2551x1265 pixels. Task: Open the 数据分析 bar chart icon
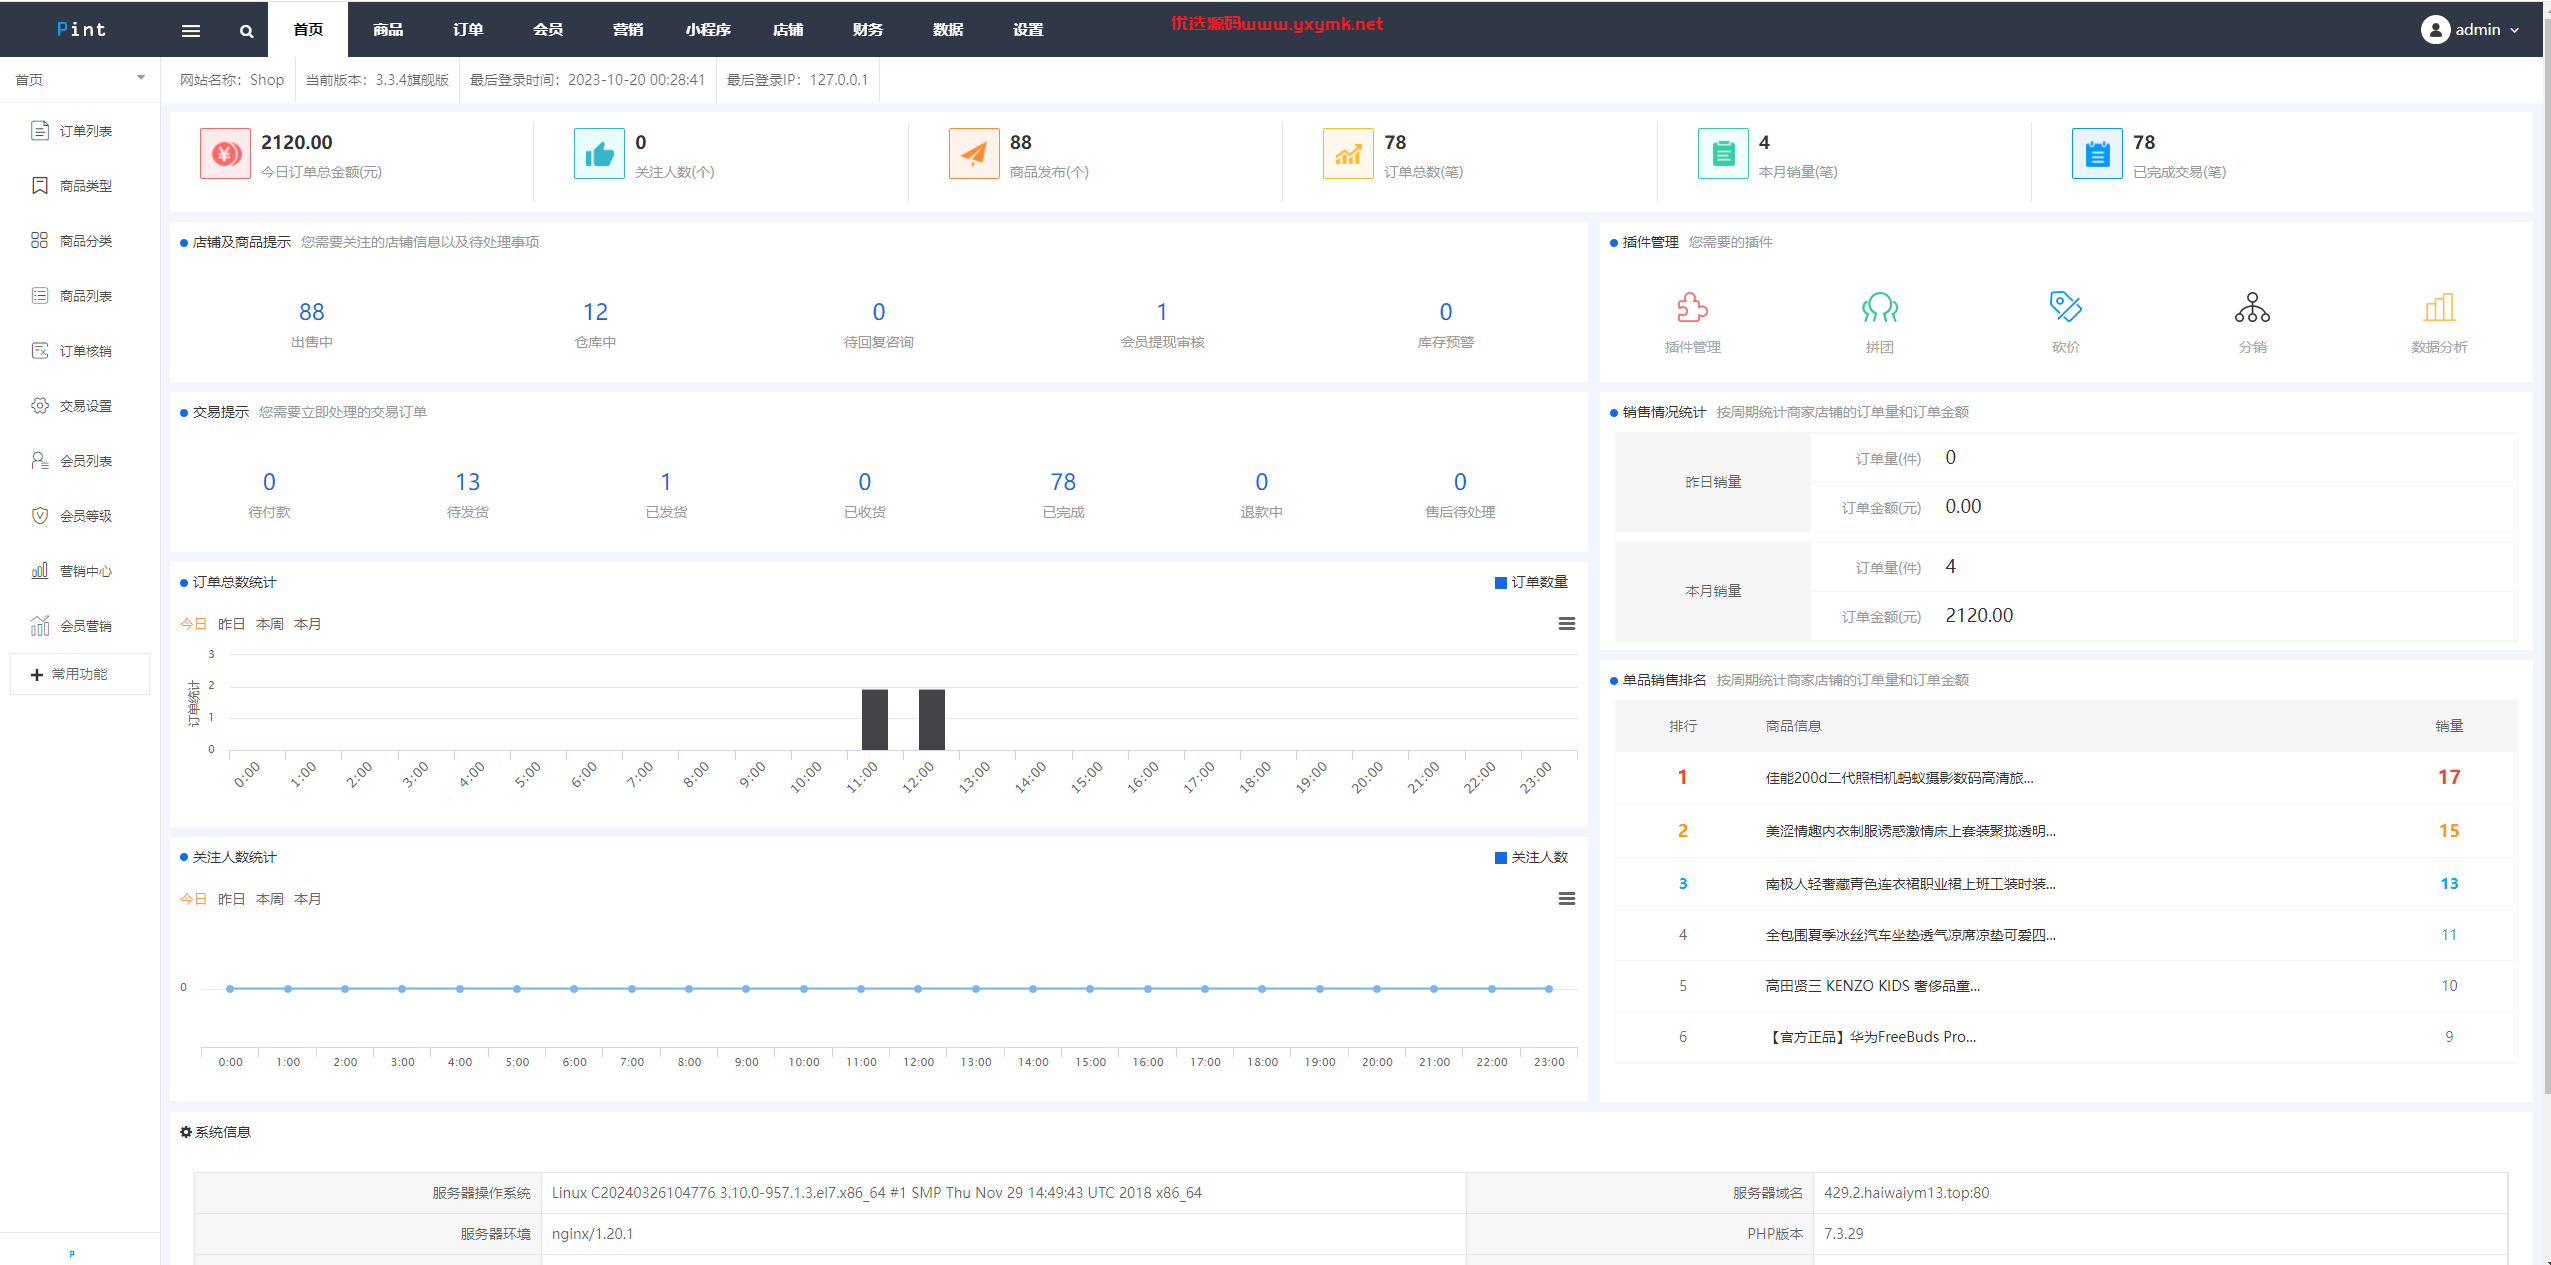(2439, 307)
